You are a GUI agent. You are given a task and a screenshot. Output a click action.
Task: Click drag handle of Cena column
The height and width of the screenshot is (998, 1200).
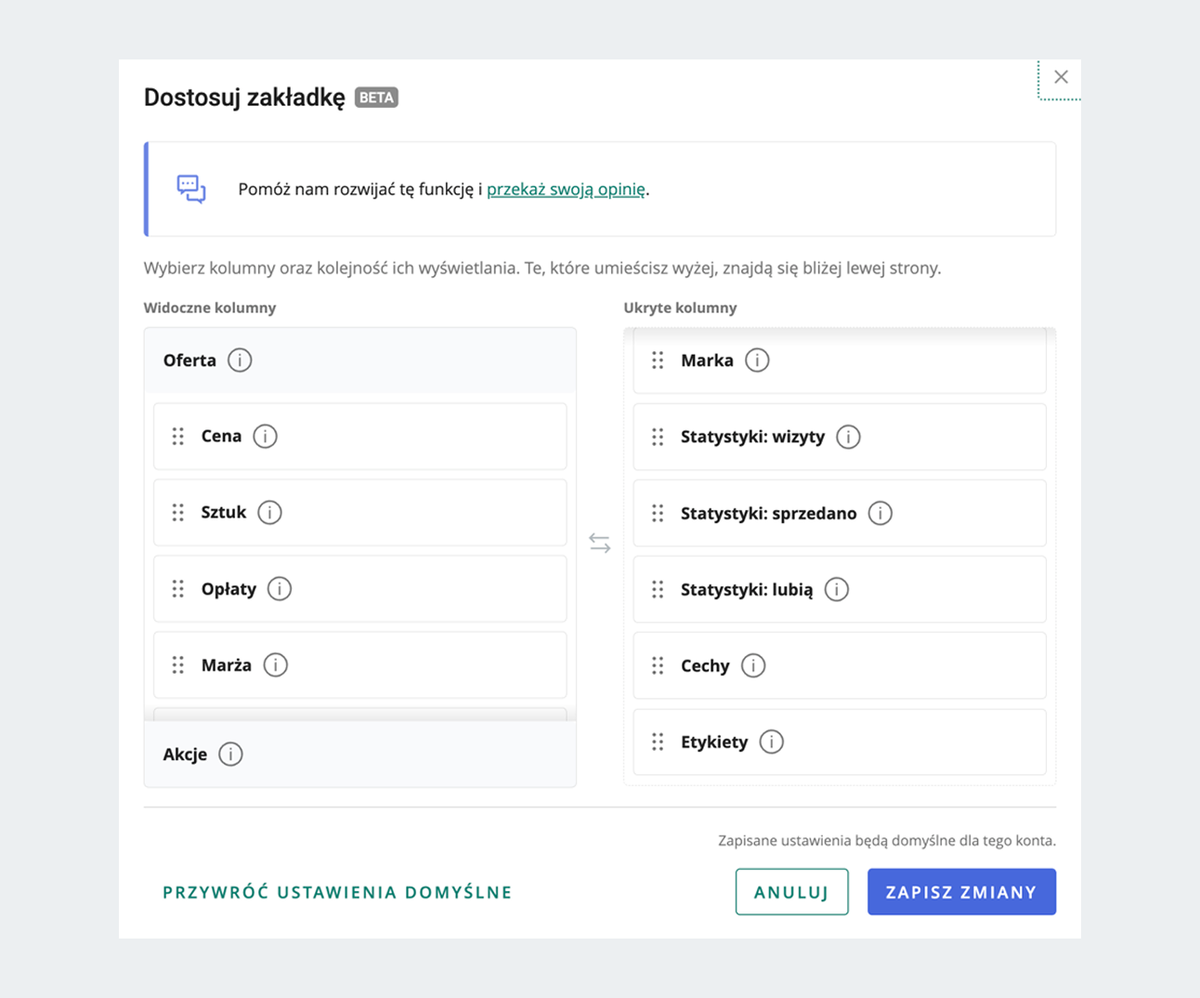coord(178,436)
